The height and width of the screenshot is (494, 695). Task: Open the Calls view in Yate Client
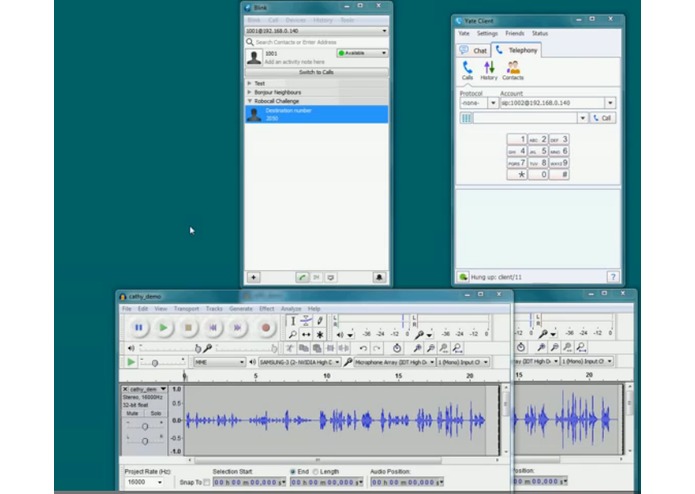point(467,70)
